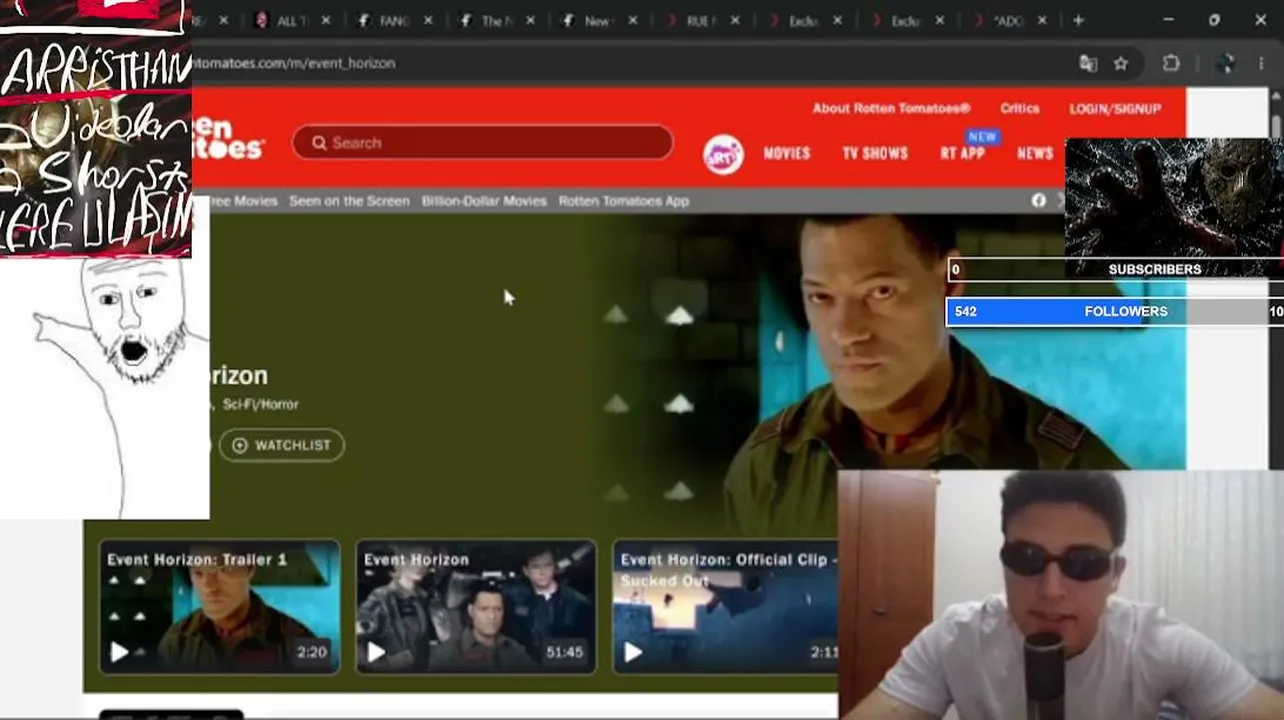Open the Billion-Dollar Movies link
Screen dimensions: 1284x720
484,201
